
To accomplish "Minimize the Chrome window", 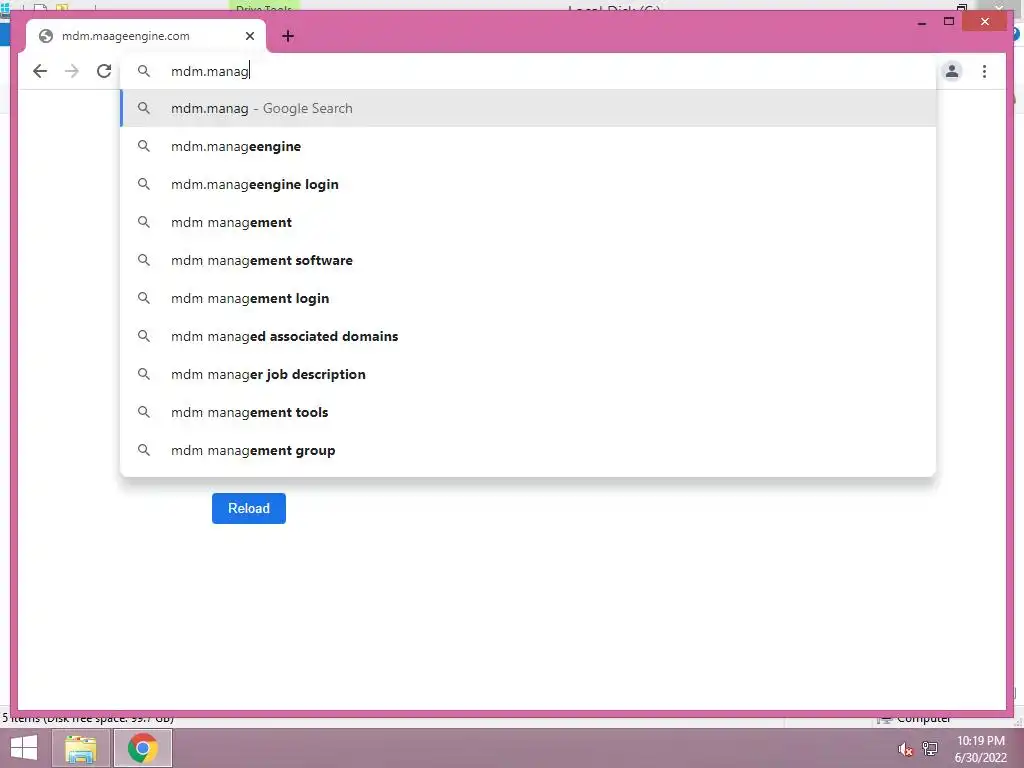I will (921, 22).
